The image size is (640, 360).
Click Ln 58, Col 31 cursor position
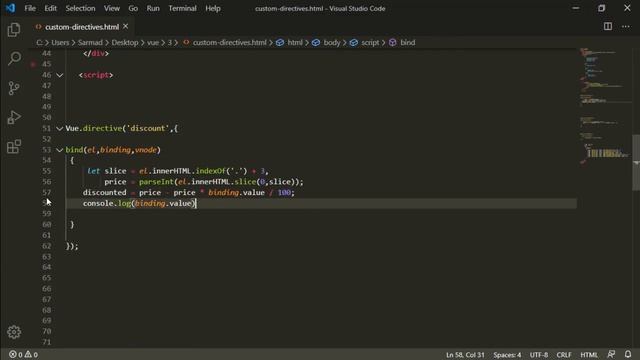(465, 355)
